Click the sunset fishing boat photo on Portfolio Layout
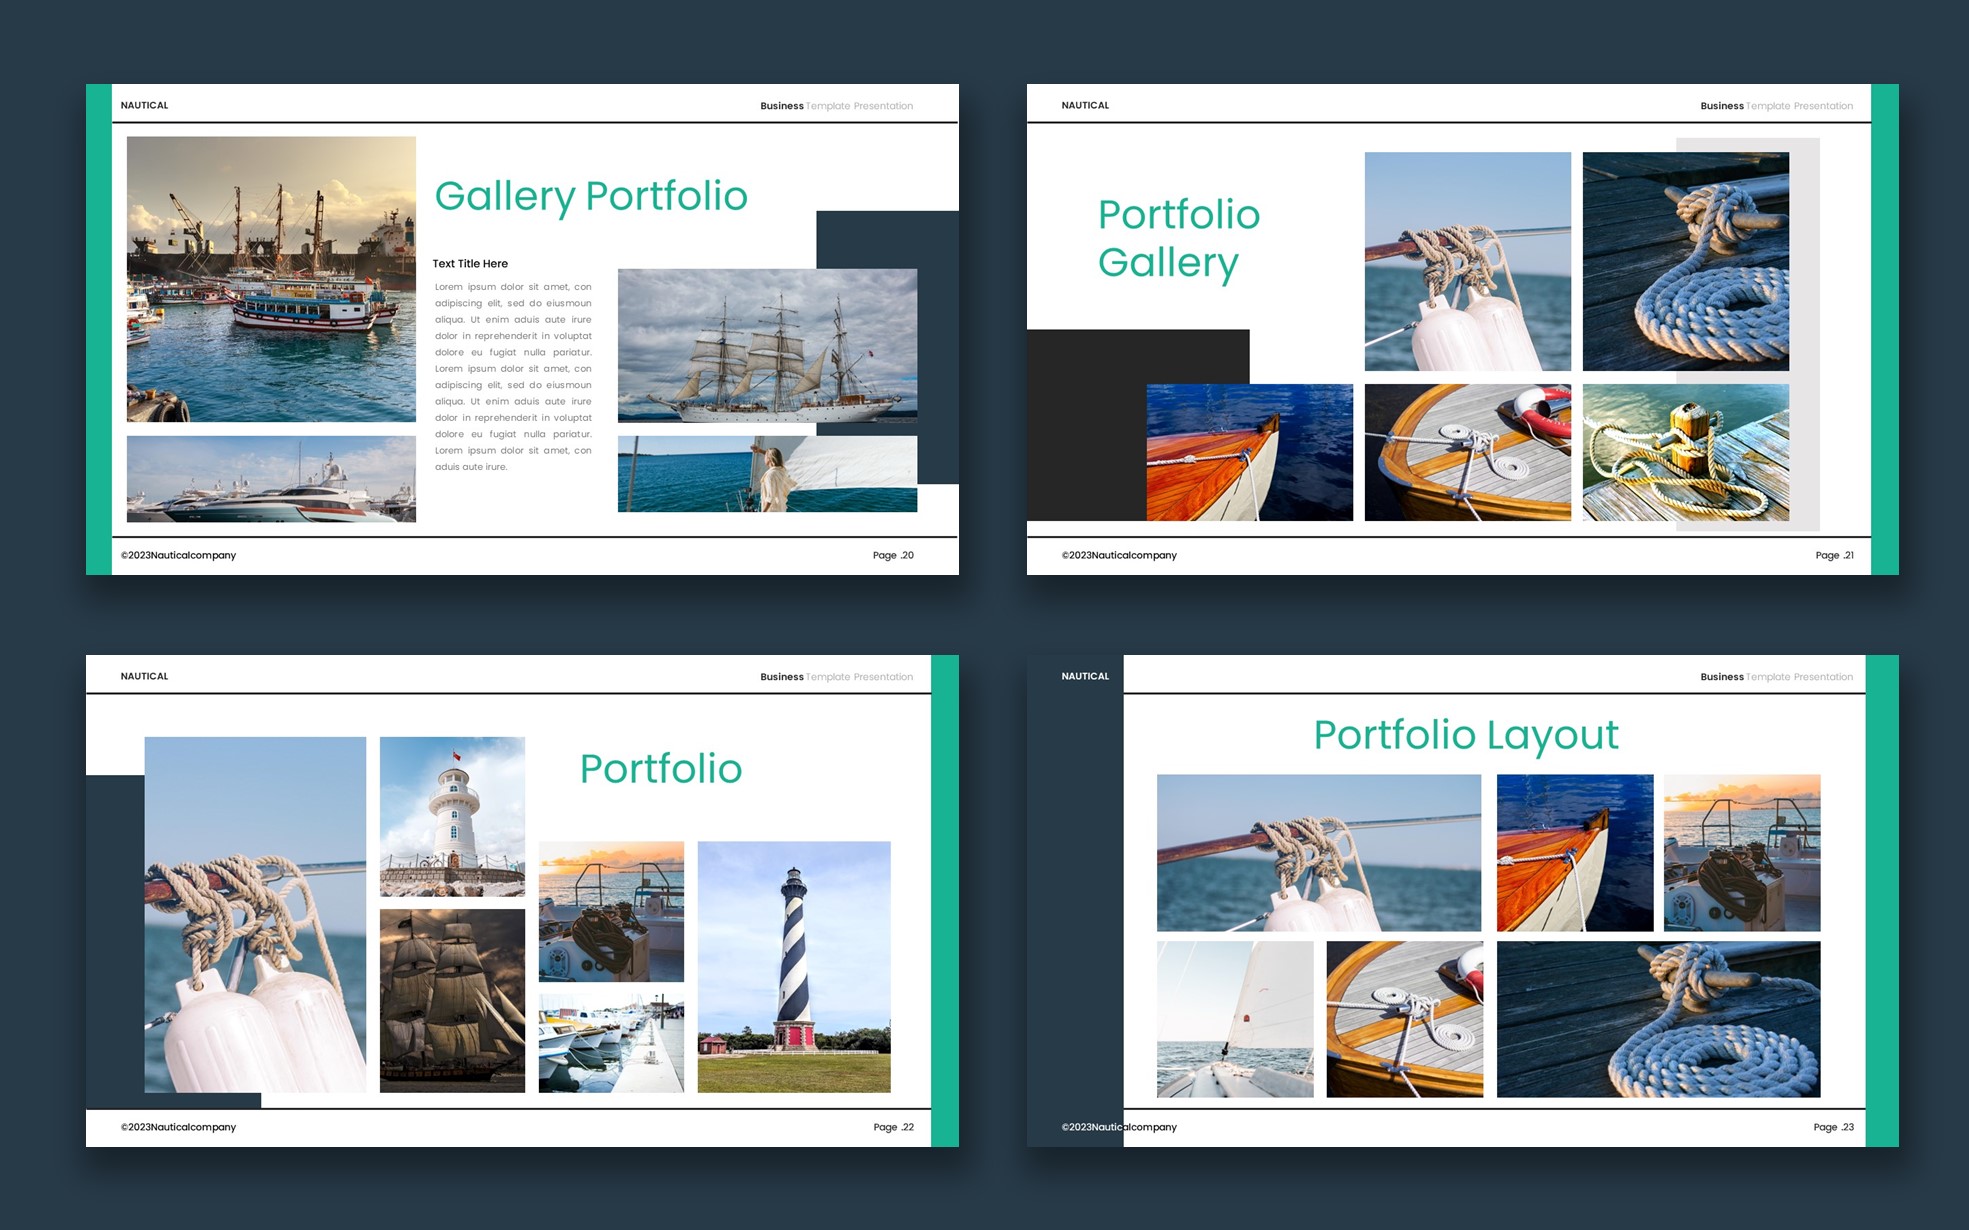 tap(1741, 850)
